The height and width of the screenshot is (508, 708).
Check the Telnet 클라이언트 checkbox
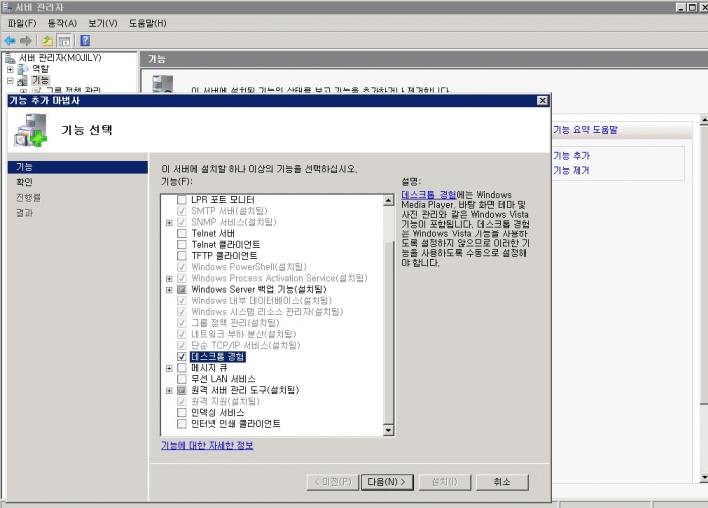click(182, 245)
